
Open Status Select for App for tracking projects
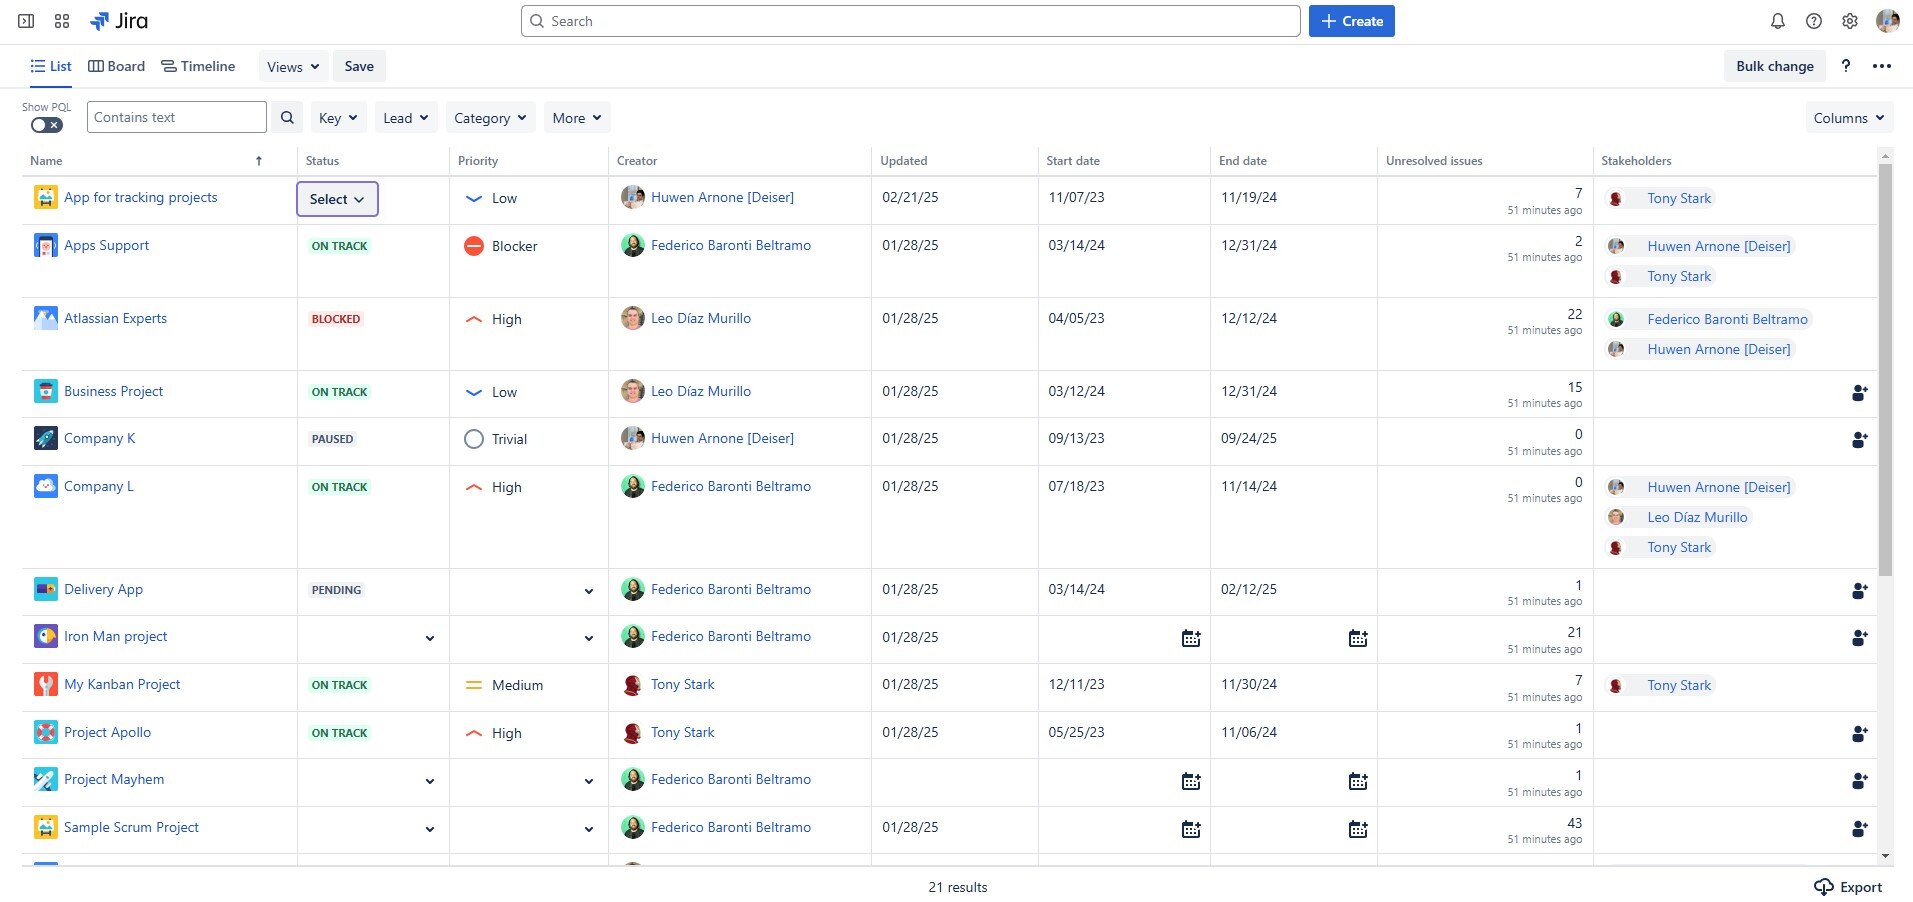(x=337, y=198)
